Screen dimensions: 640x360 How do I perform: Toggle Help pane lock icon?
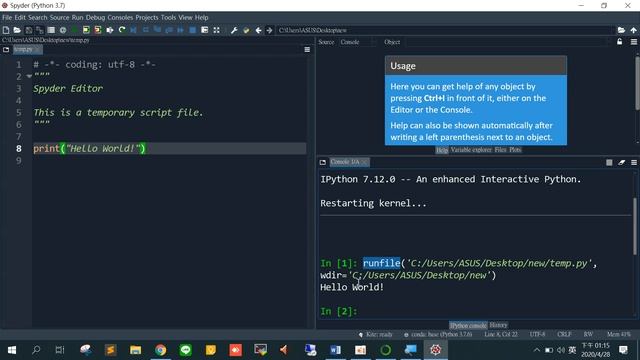[620, 42]
